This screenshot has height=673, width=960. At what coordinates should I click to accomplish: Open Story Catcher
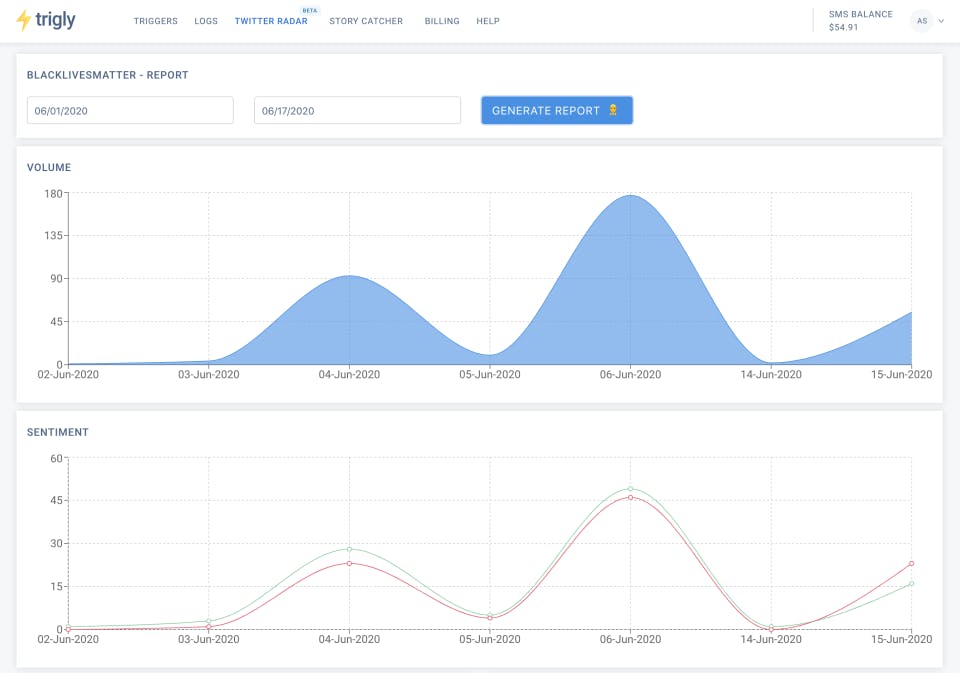366,21
